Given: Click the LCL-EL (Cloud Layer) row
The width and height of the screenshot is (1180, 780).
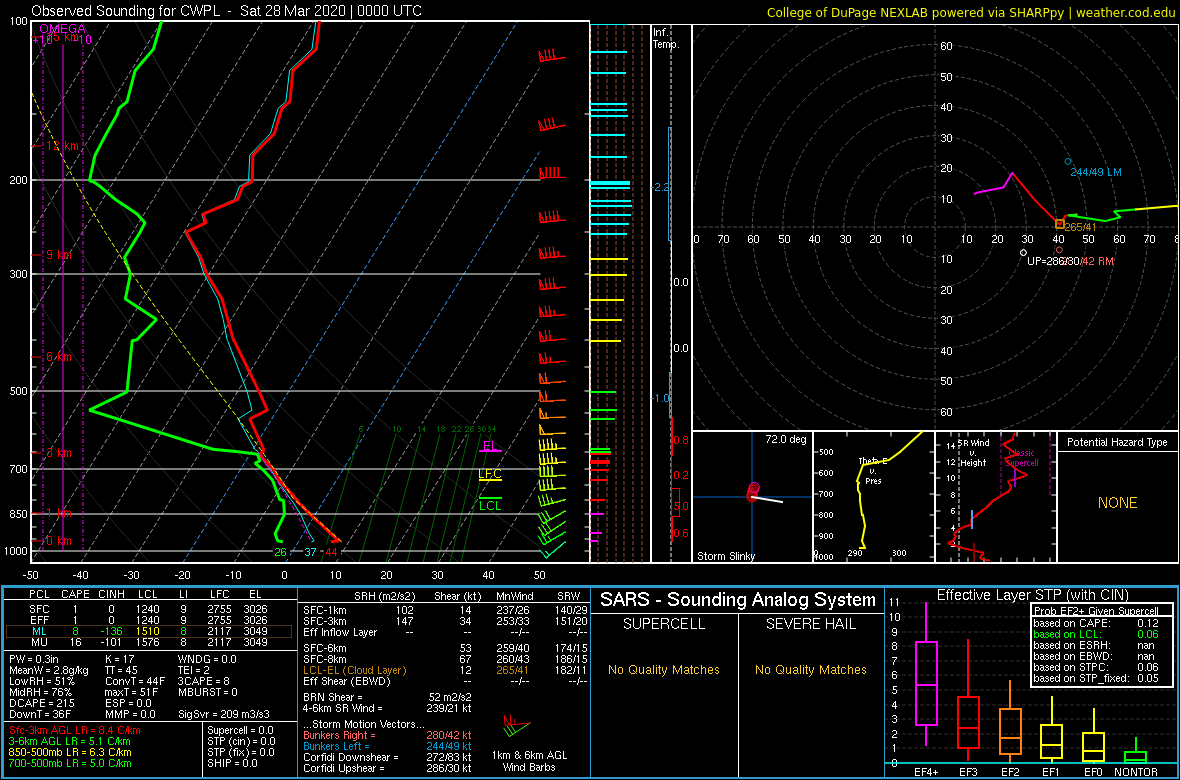Looking at the screenshot, I should coord(444,670).
